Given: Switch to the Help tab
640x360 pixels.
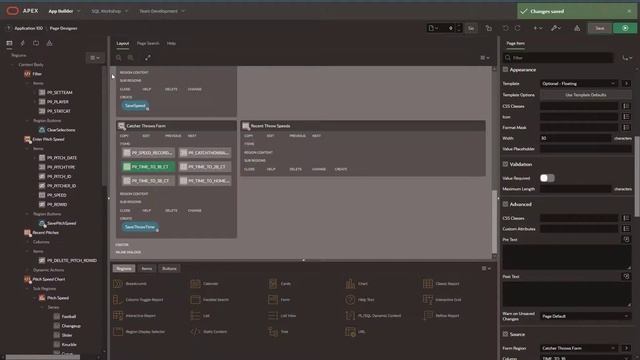Looking at the screenshot, I should point(171,43).
